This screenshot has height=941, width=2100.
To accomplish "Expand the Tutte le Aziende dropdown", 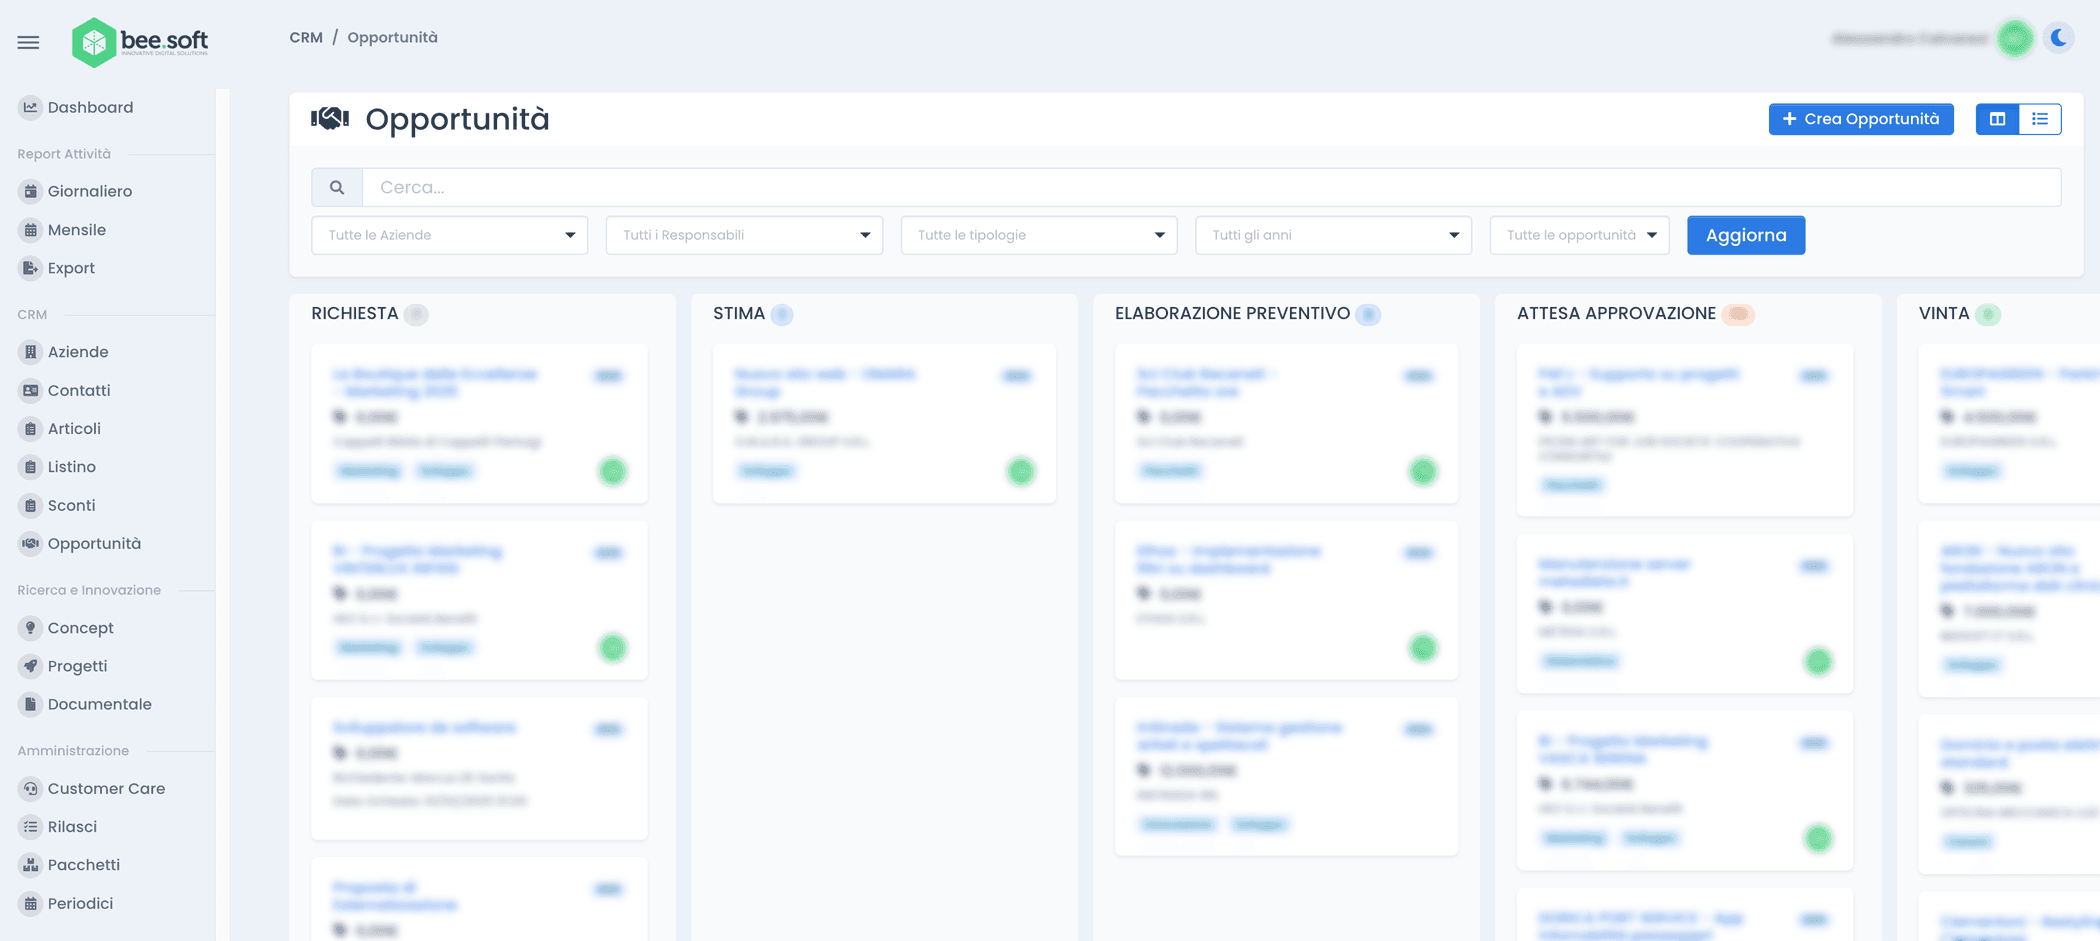I will pyautogui.click(x=449, y=235).
